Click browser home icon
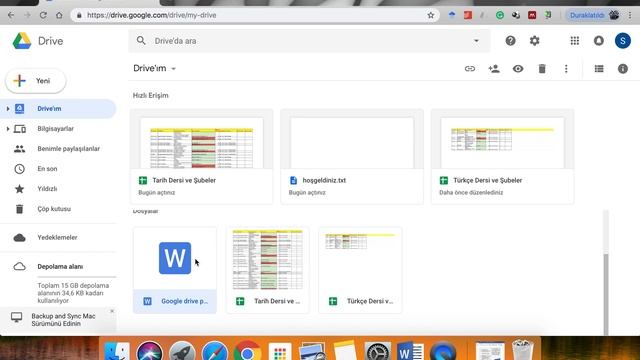This screenshot has height=360, width=640. [x=59, y=15]
